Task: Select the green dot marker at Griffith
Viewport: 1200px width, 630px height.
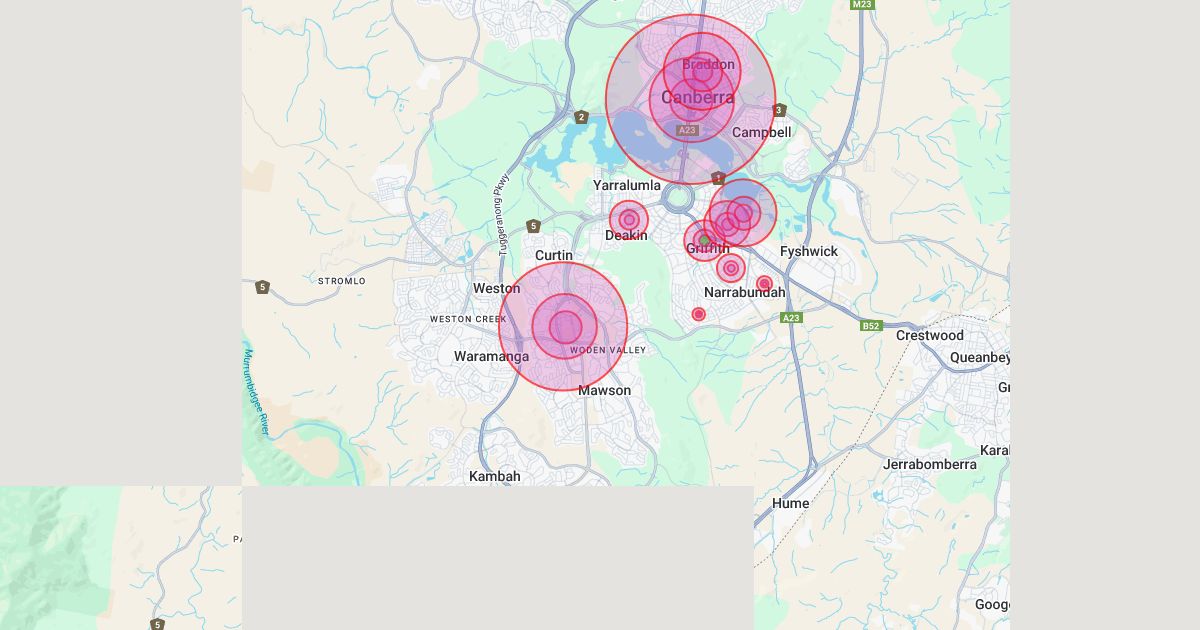Action: click(x=704, y=240)
